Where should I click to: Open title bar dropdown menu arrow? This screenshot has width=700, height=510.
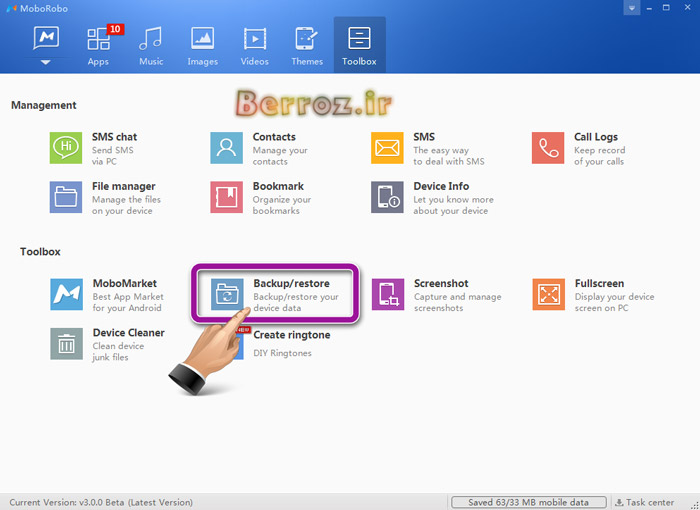(631, 8)
